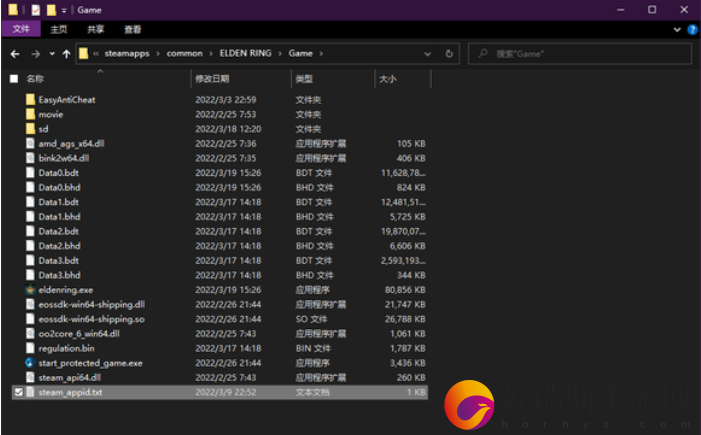Open the 文件 ribbon tab
Image resolution: width=701 pixels, height=435 pixels.
[x=21, y=30]
